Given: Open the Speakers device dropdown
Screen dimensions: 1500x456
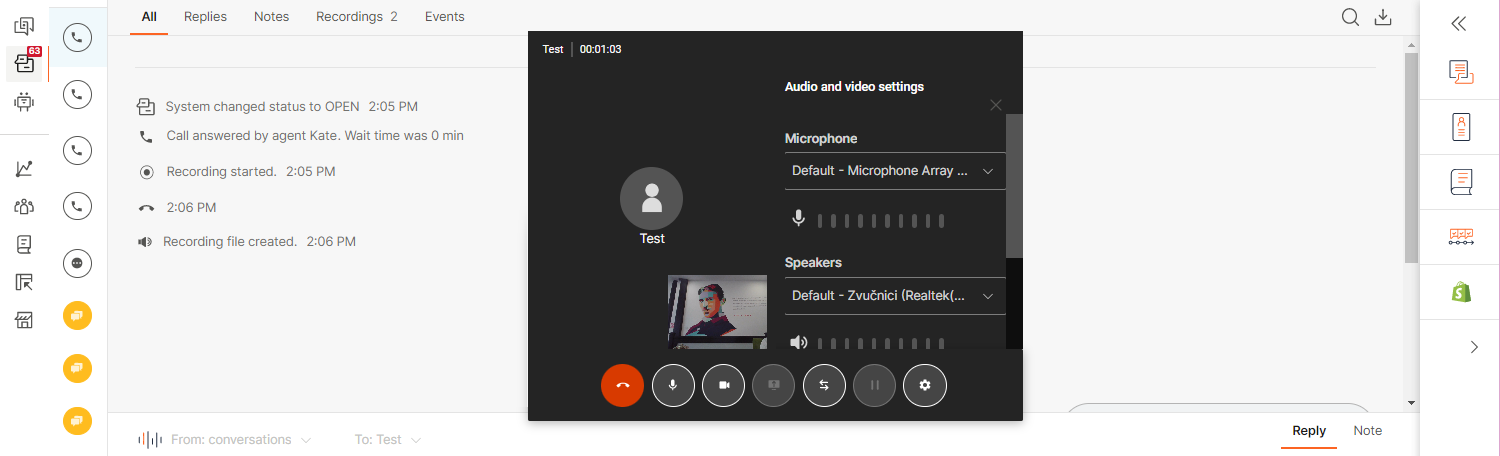Looking at the screenshot, I should pyautogui.click(x=894, y=296).
